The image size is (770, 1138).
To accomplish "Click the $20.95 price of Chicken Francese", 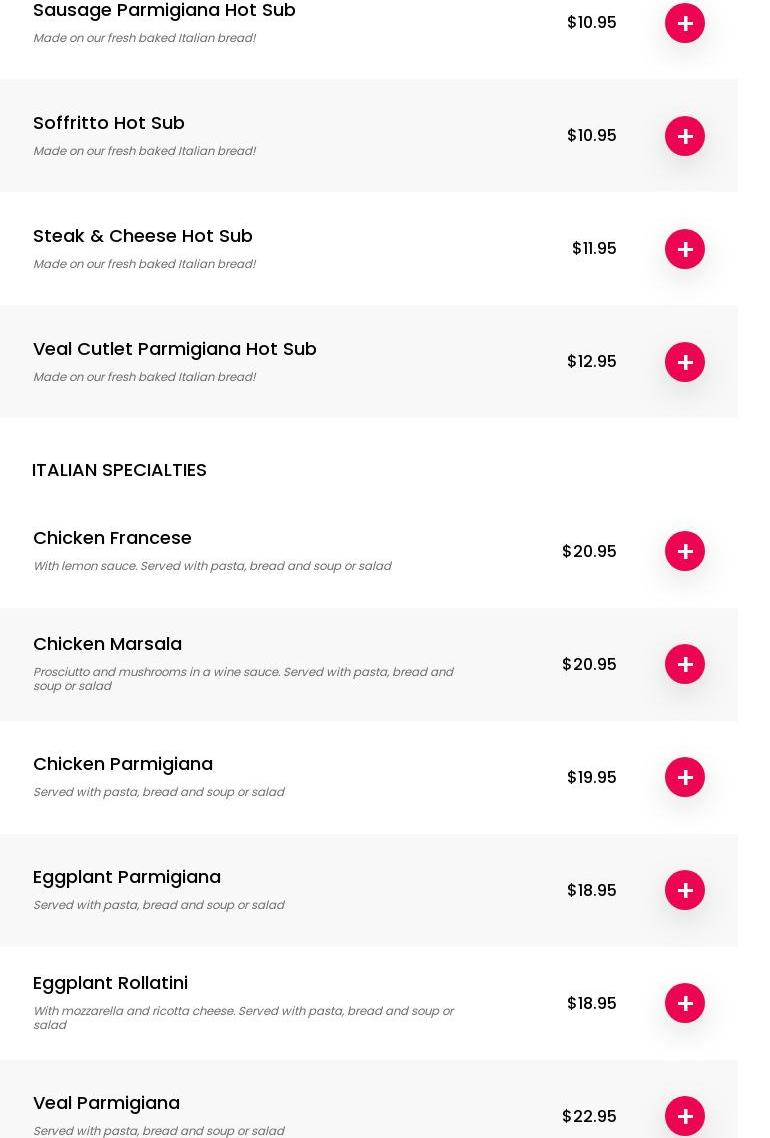I will [x=589, y=551].
